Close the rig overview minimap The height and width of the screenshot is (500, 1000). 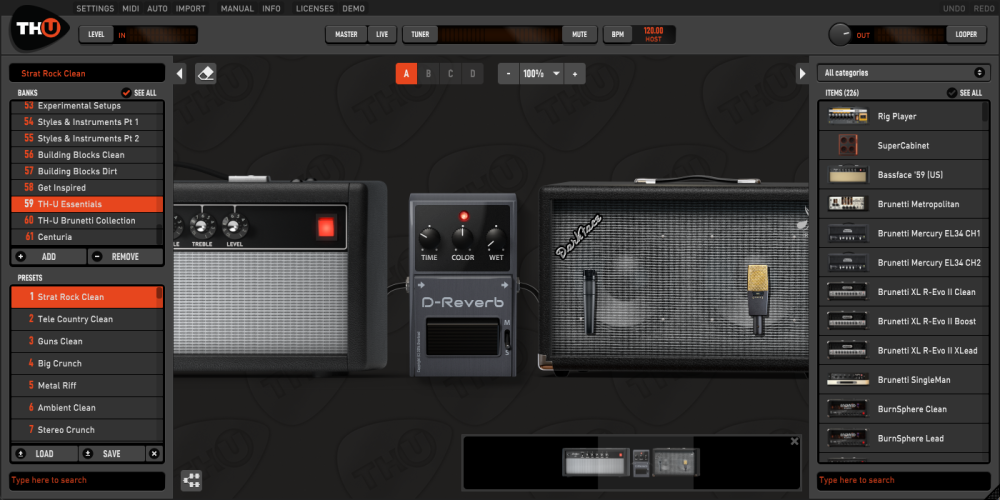click(x=794, y=441)
